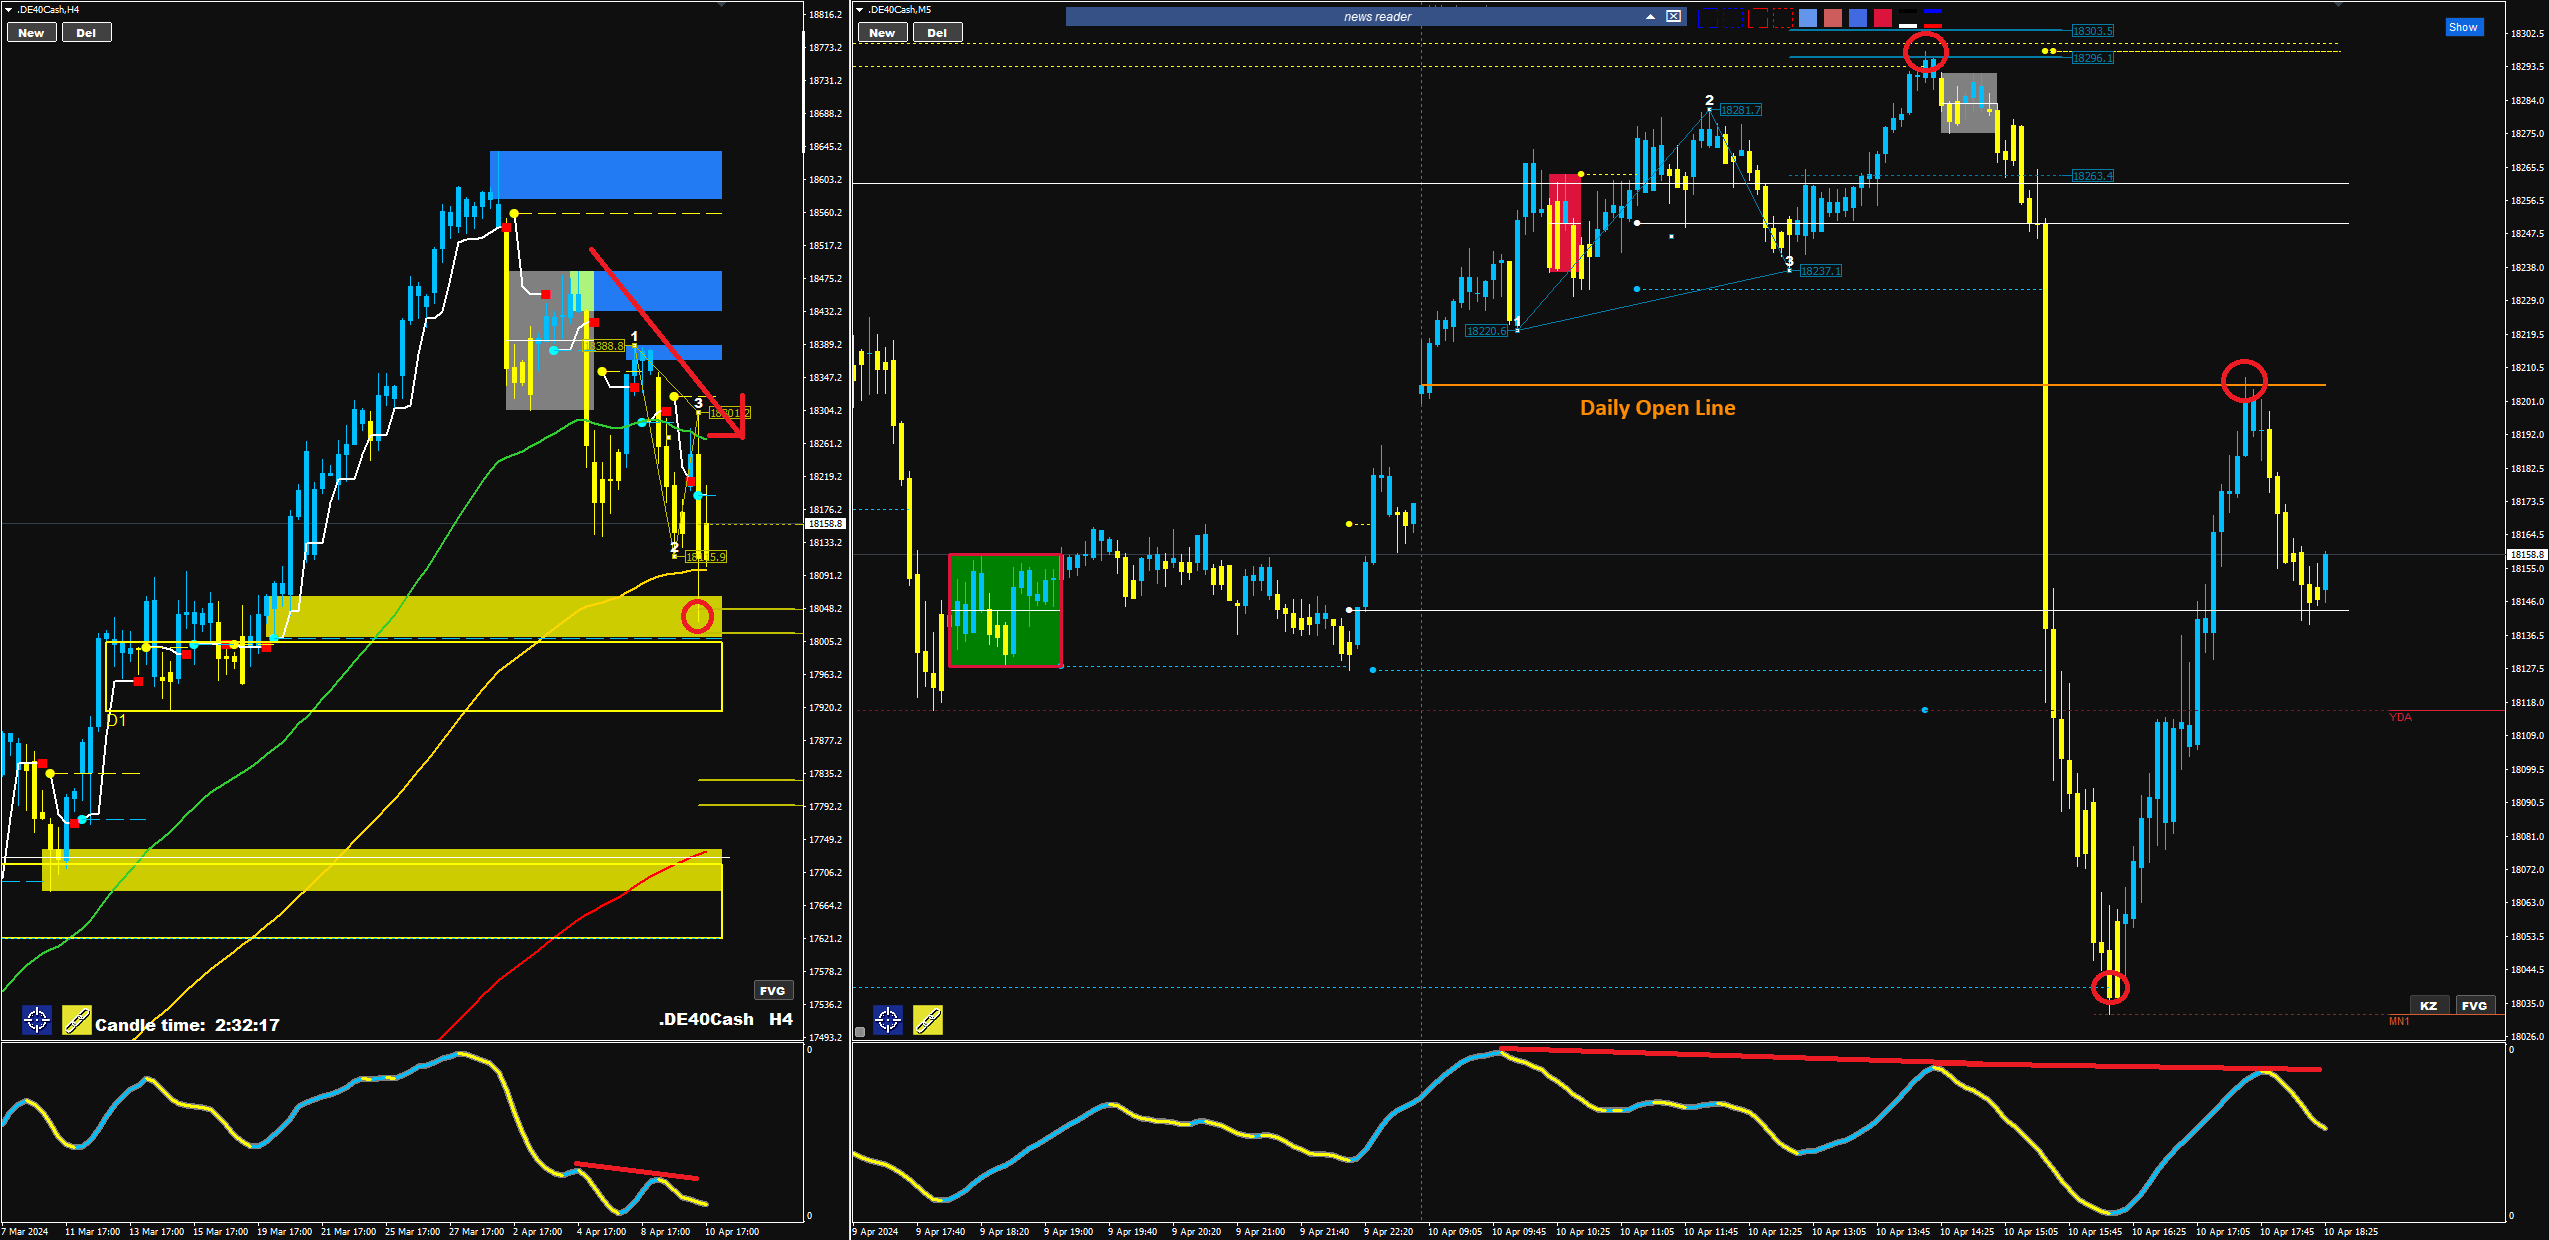
Task: Pick the crimson red filled swatch
Action: 1883,18
